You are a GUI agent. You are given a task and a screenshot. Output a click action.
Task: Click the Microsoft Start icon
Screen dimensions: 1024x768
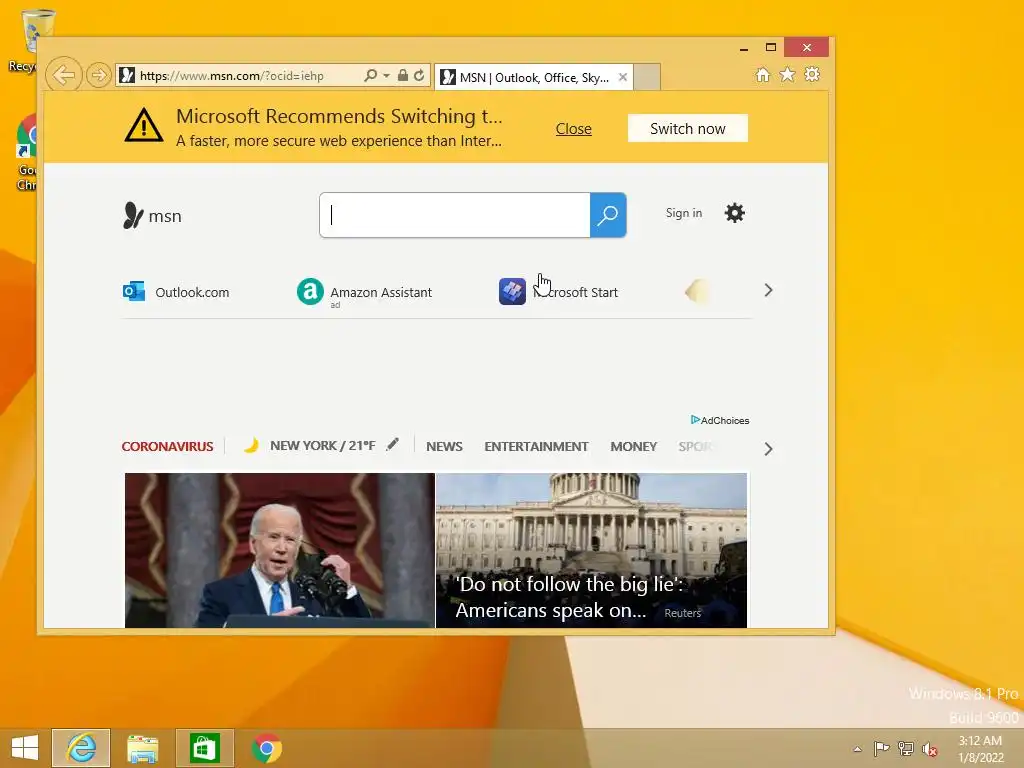click(x=513, y=291)
